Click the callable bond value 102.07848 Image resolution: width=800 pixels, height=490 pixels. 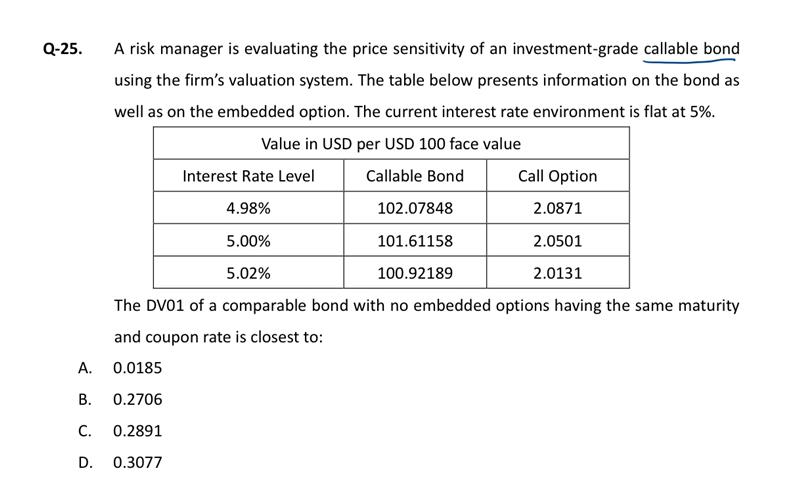(x=415, y=209)
